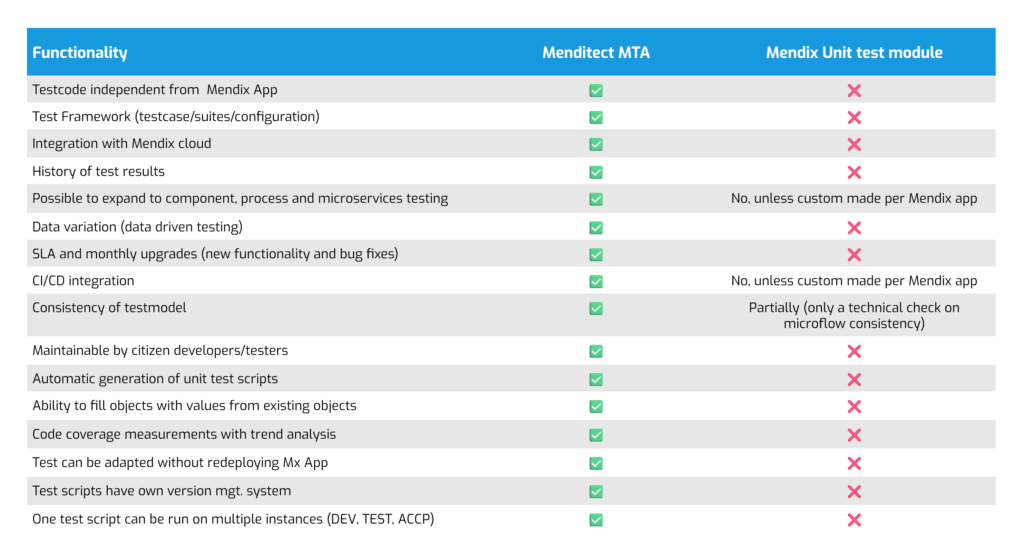Click the red X for Maintainable by citizen developers row
Screen dimensions: 1024x557
pyautogui.click(x=854, y=351)
